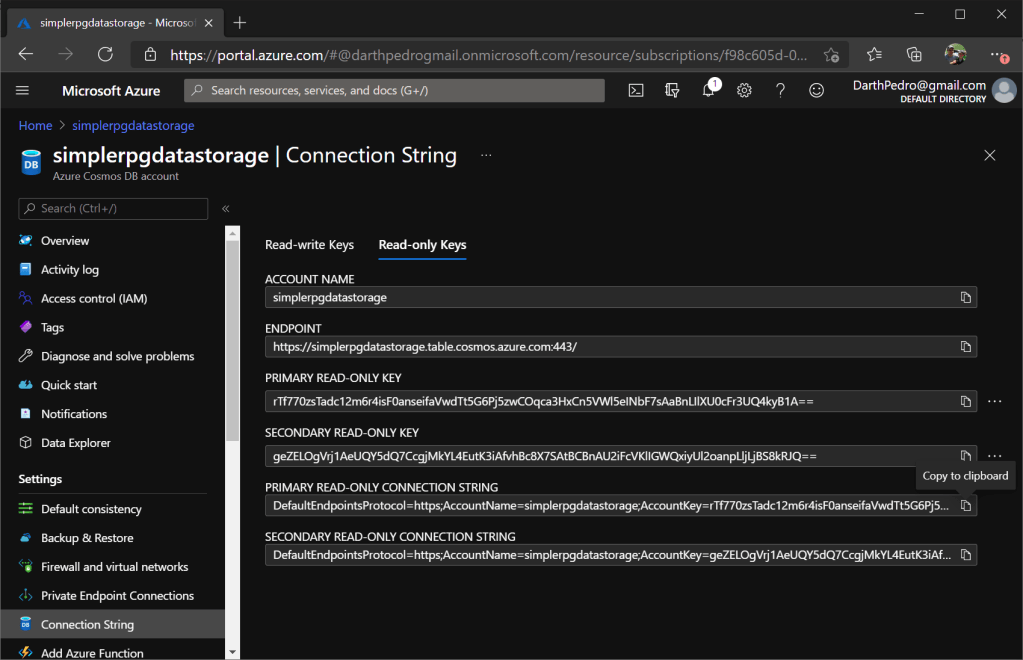1023x660 pixels.
Task: Copy Secondary Read-Only Connection String
Action: (x=966, y=555)
